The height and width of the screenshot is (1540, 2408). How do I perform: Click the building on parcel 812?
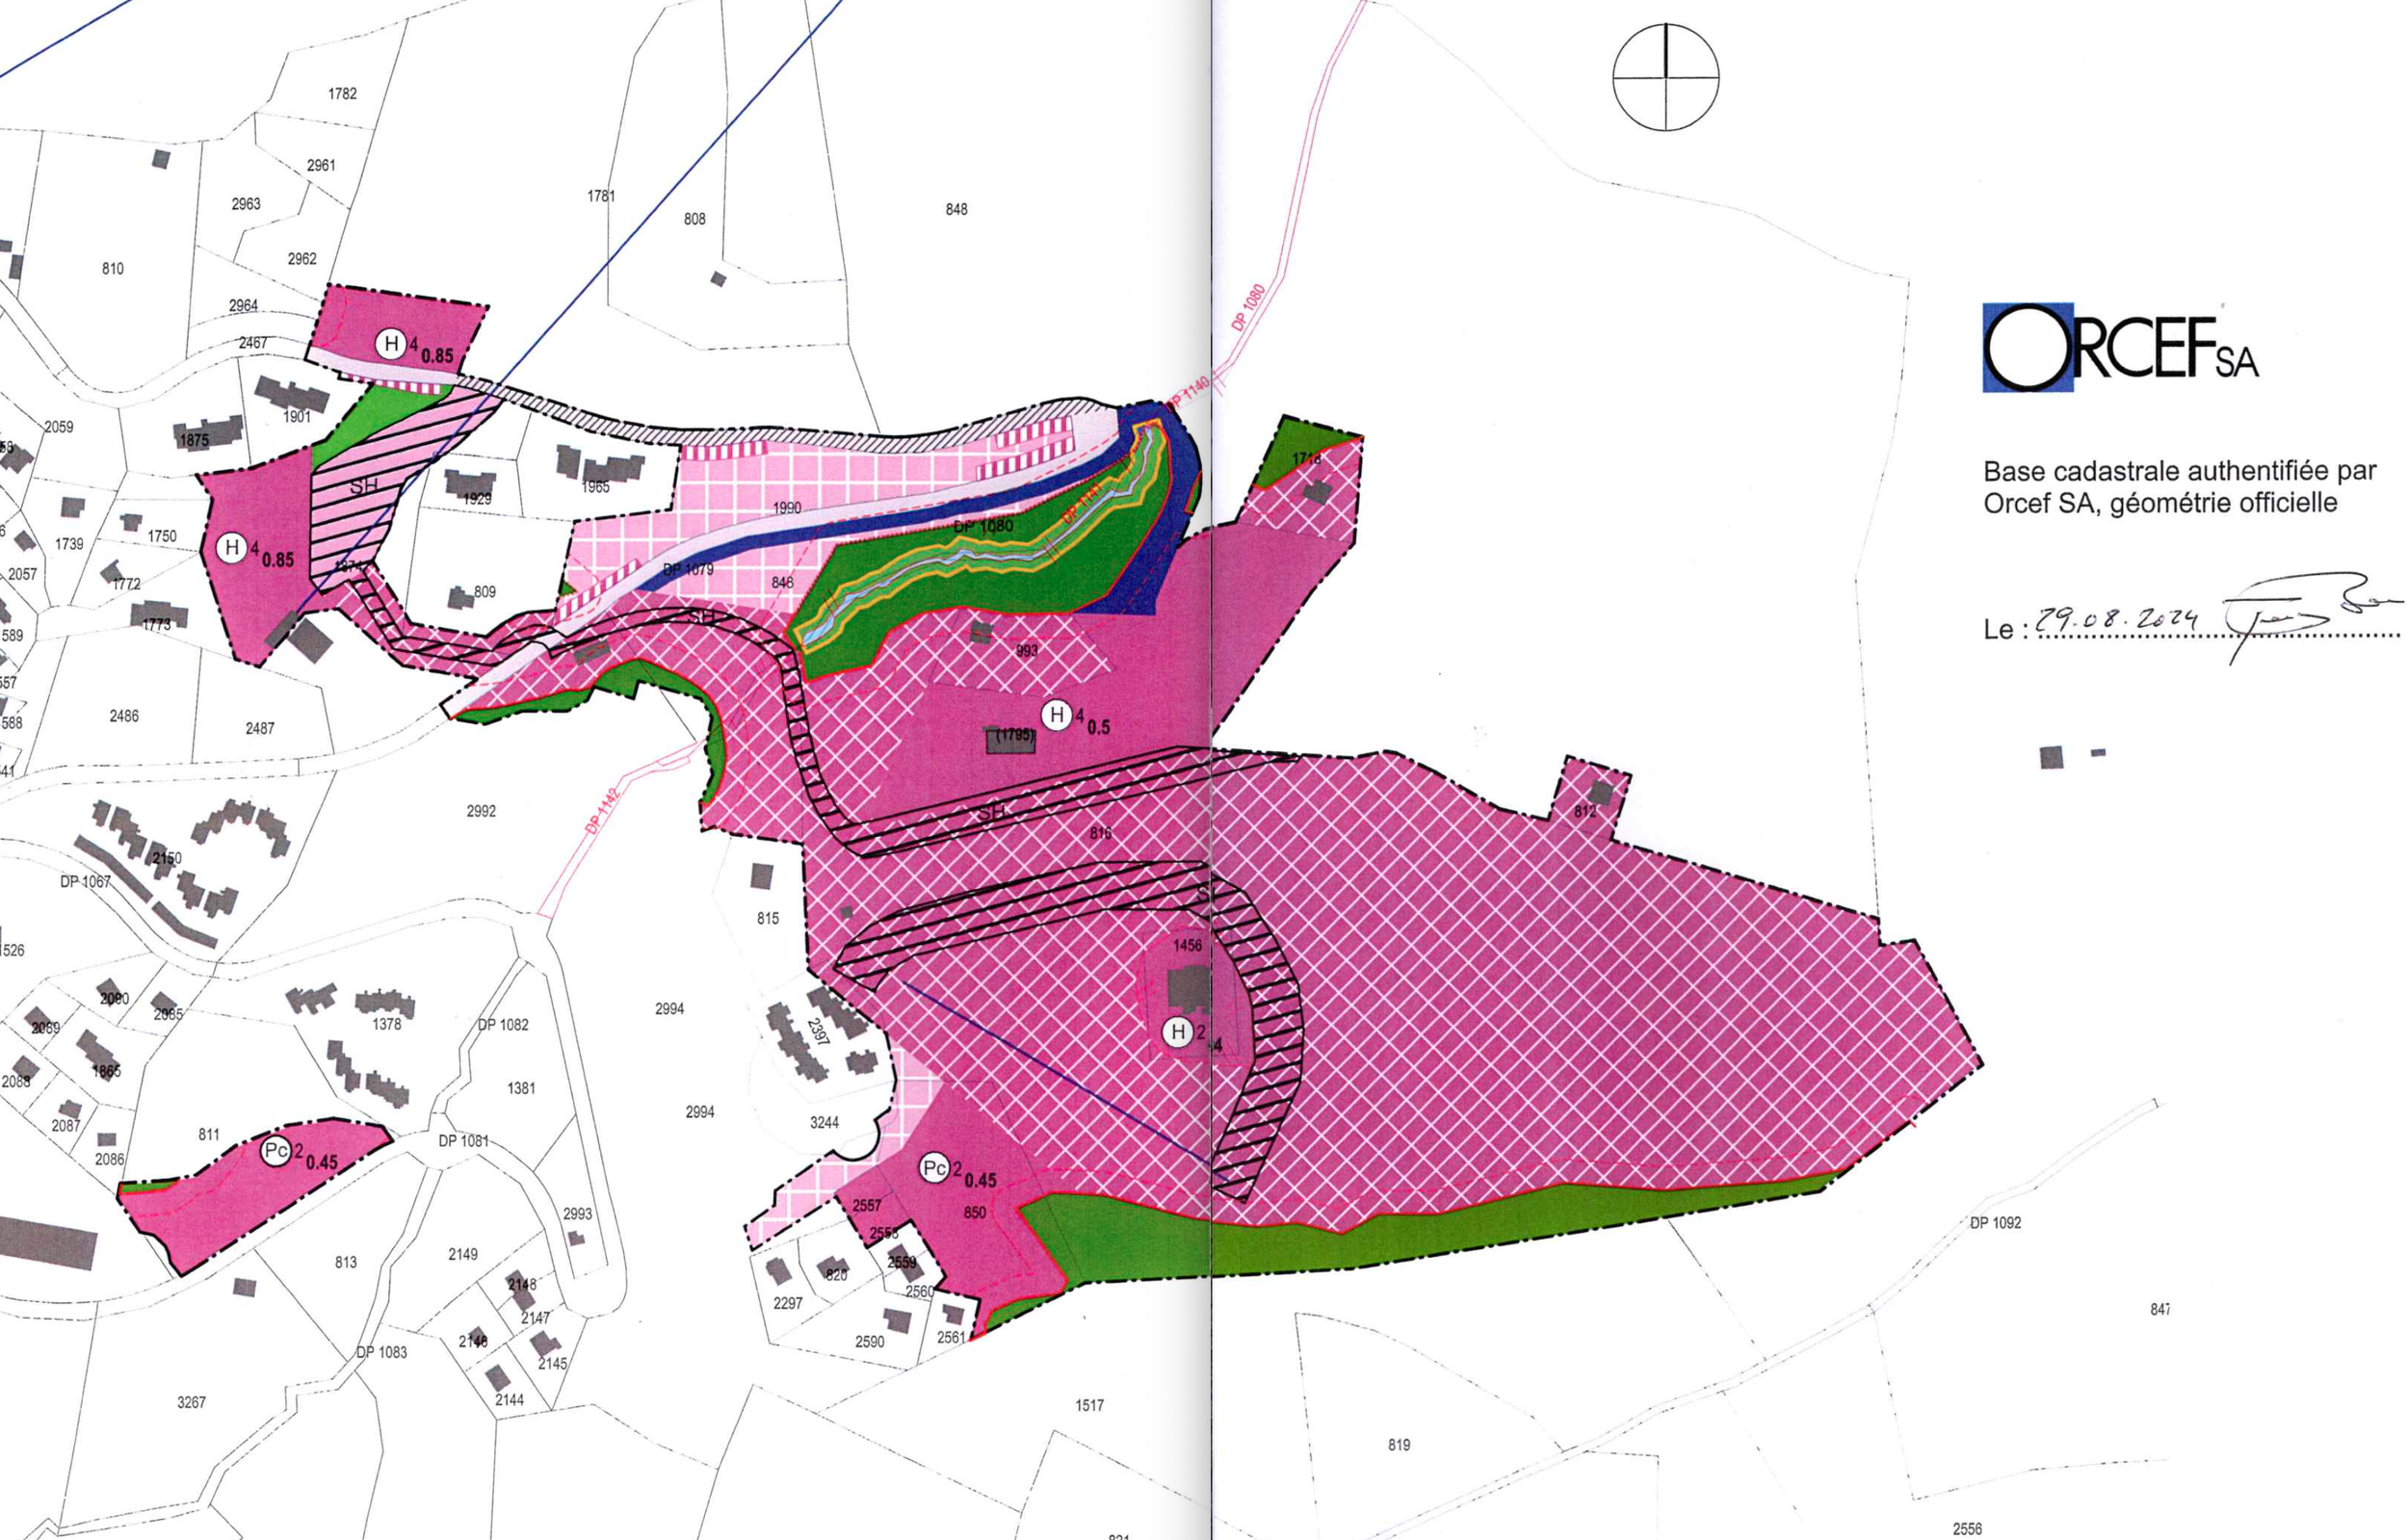[x=1601, y=793]
